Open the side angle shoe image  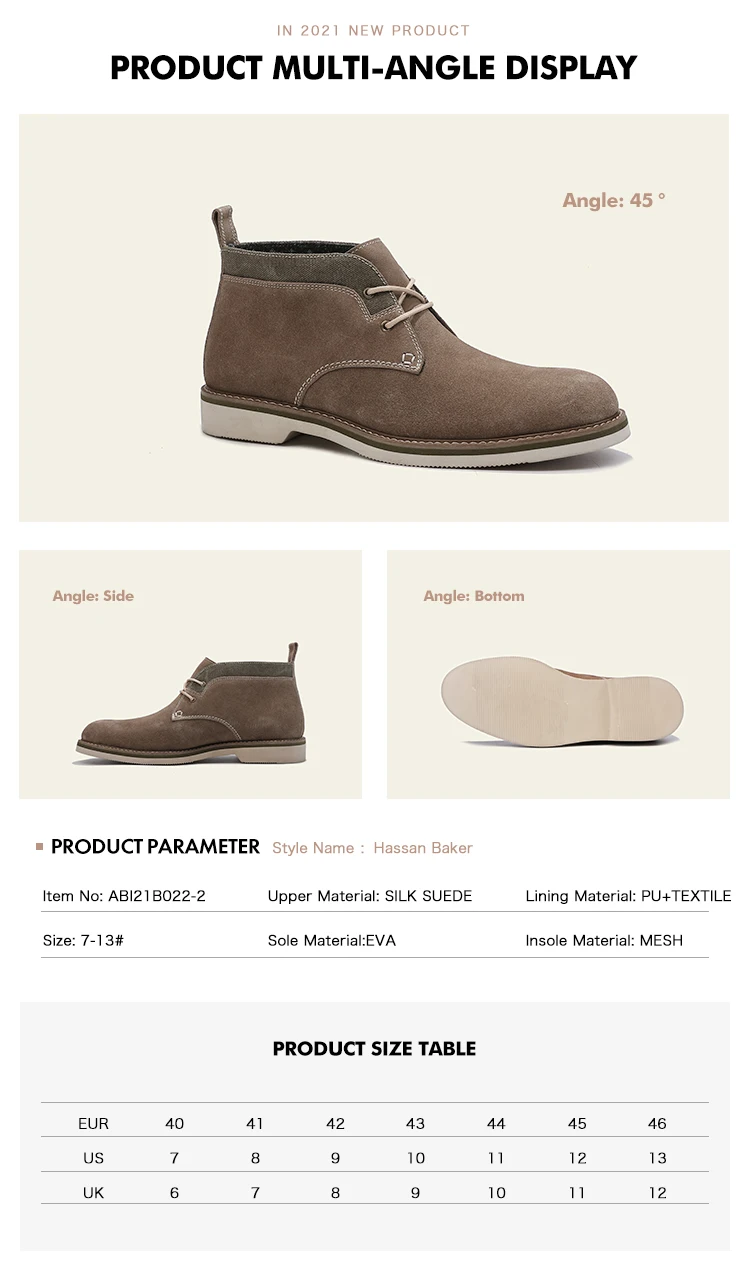(x=190, y=705)
